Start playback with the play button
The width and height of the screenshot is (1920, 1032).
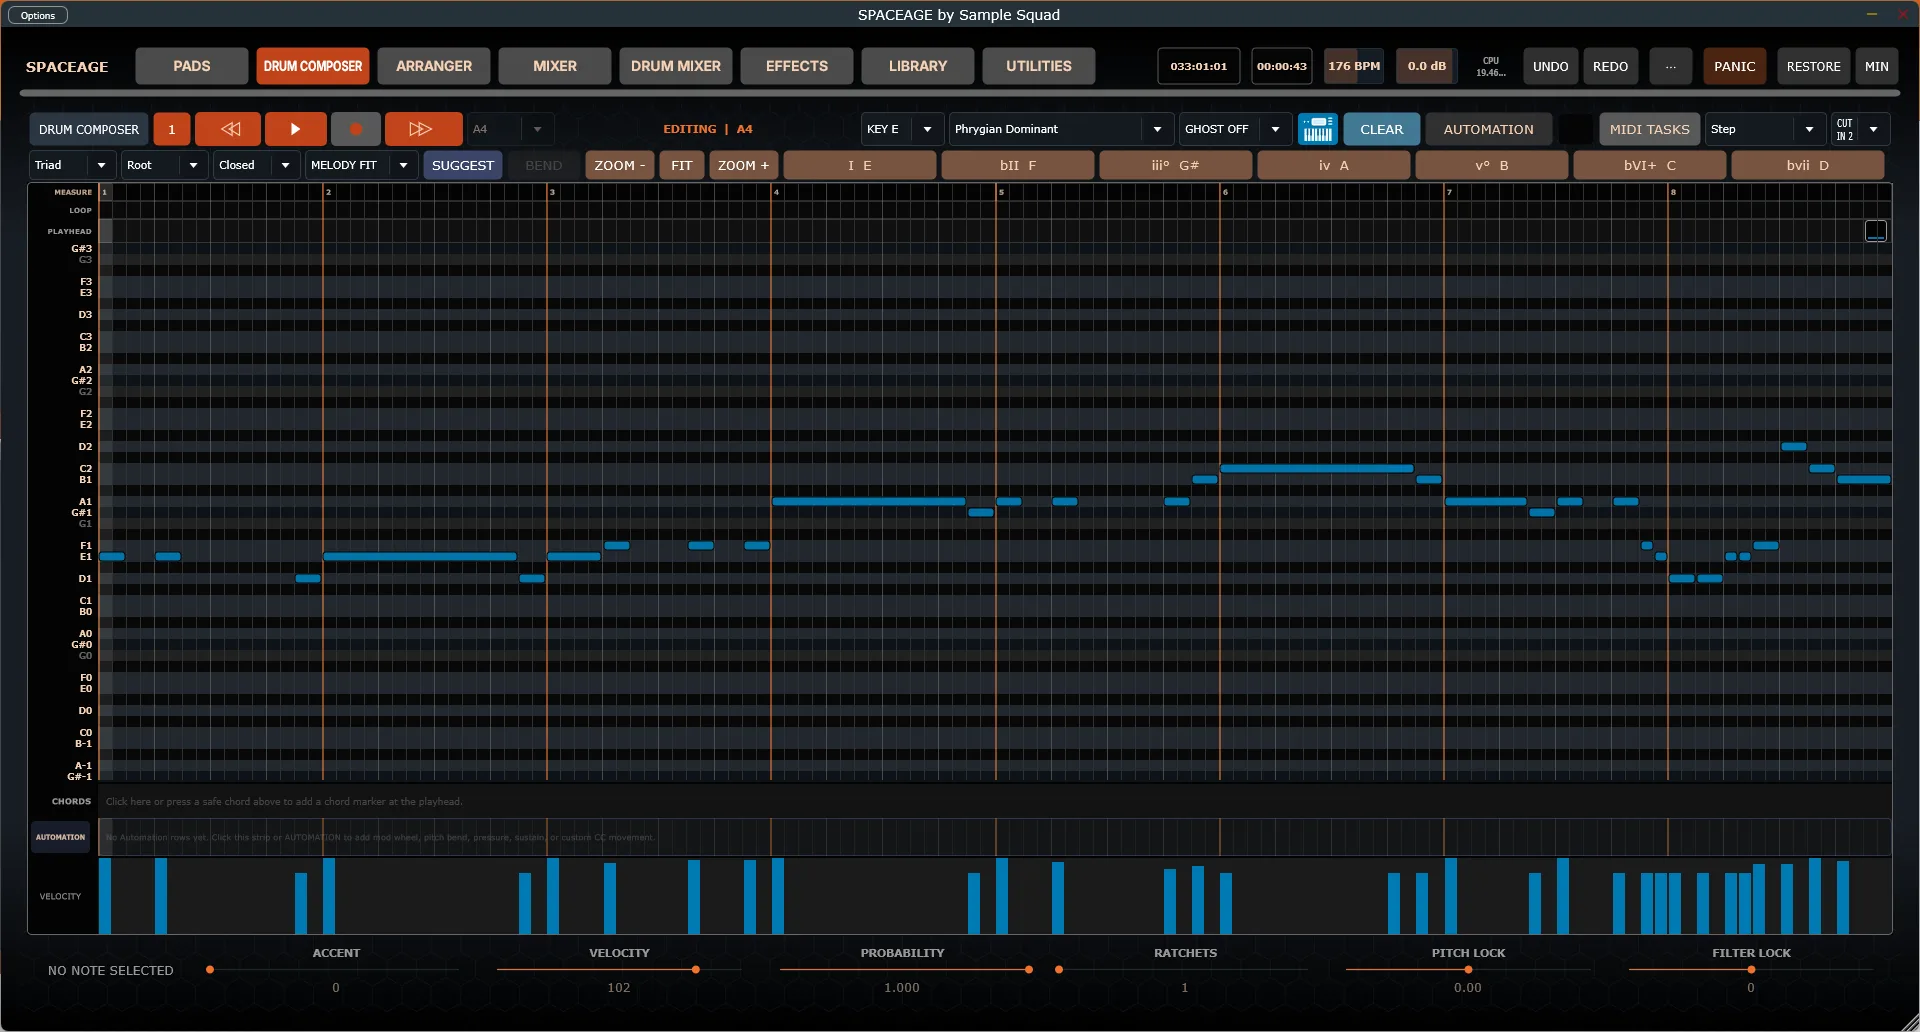coord(295,129)
